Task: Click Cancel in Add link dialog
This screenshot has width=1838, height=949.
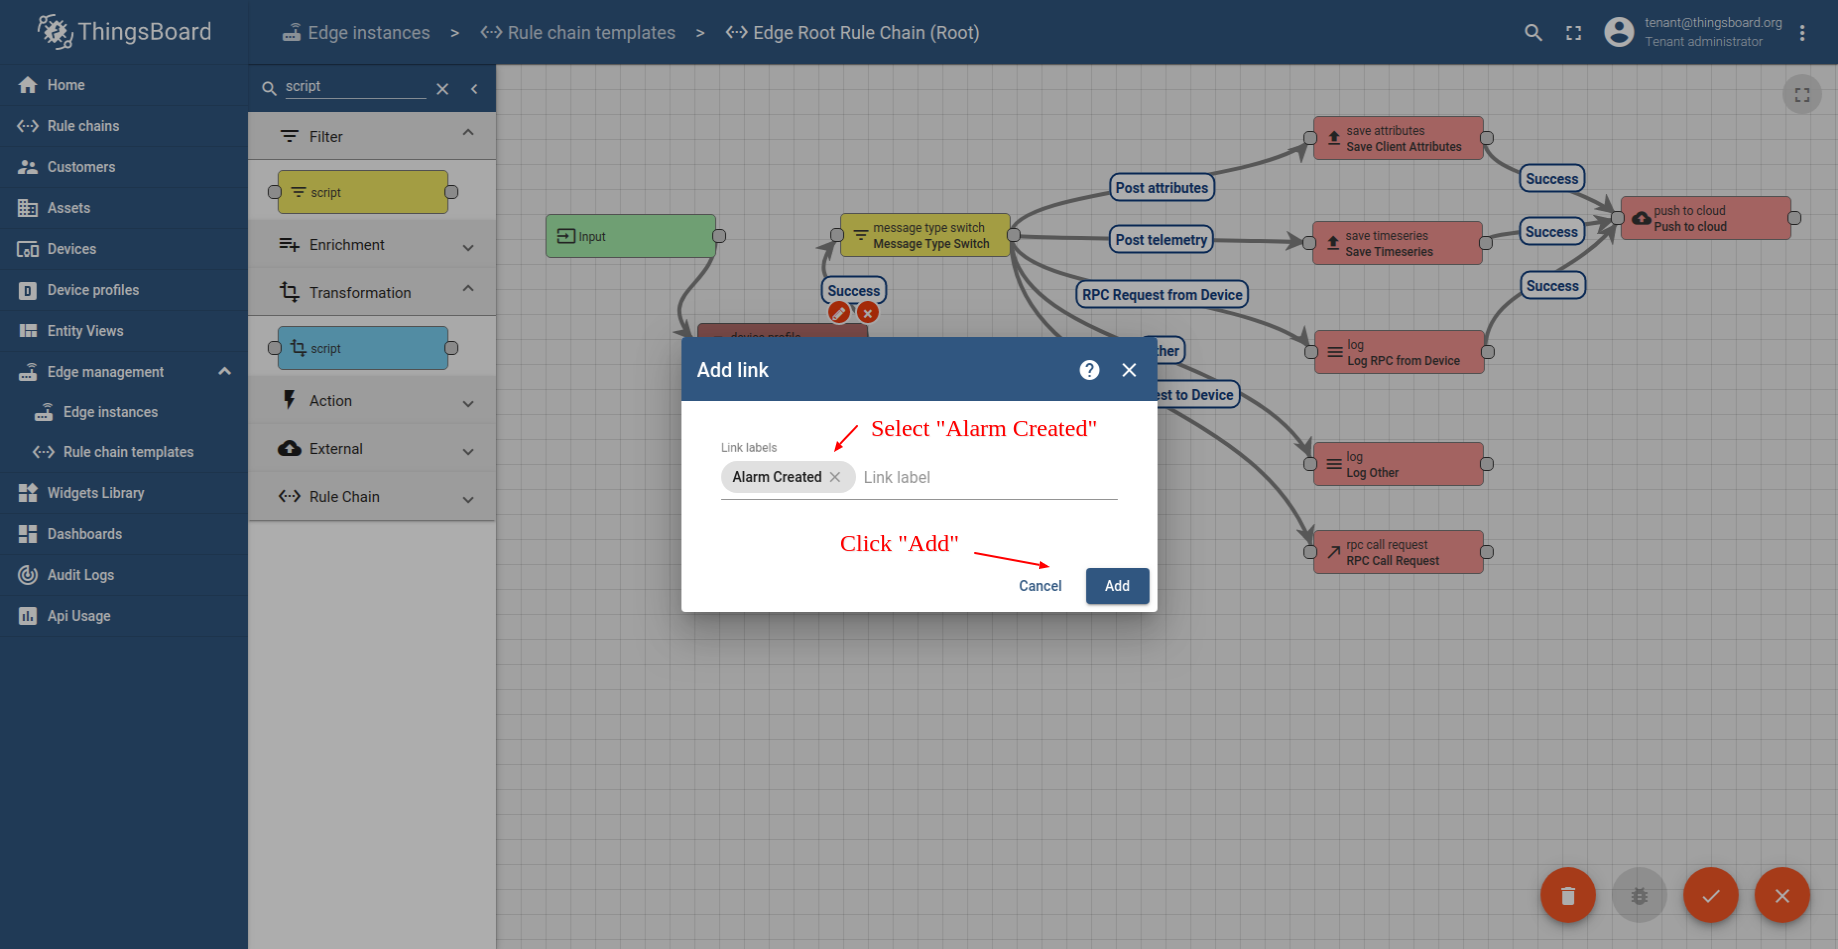Action: 1040,586
